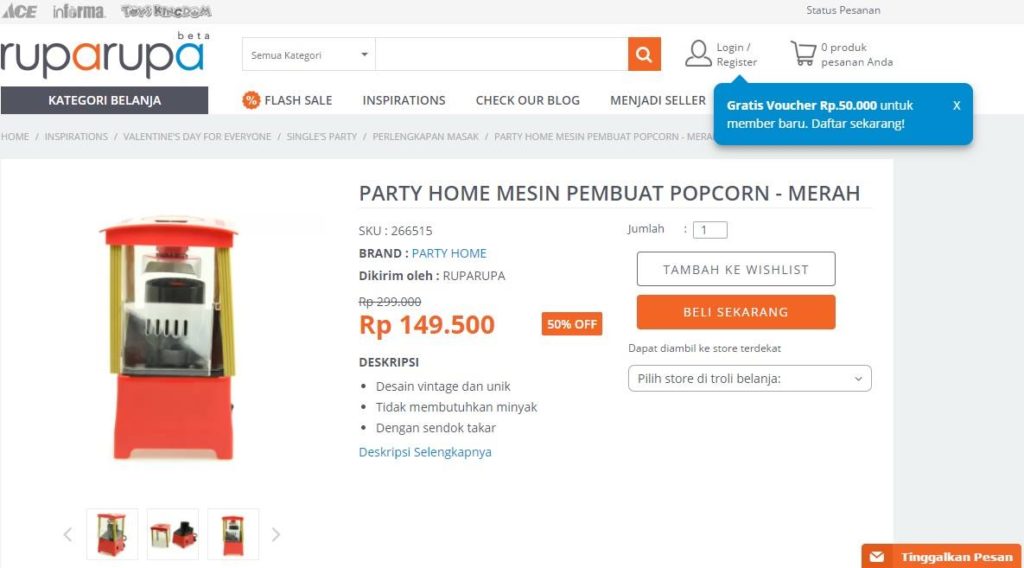Click the Jumlah quantity input field
The width and height of the screenshot is (1024, 568).
[x=710, y=230]
